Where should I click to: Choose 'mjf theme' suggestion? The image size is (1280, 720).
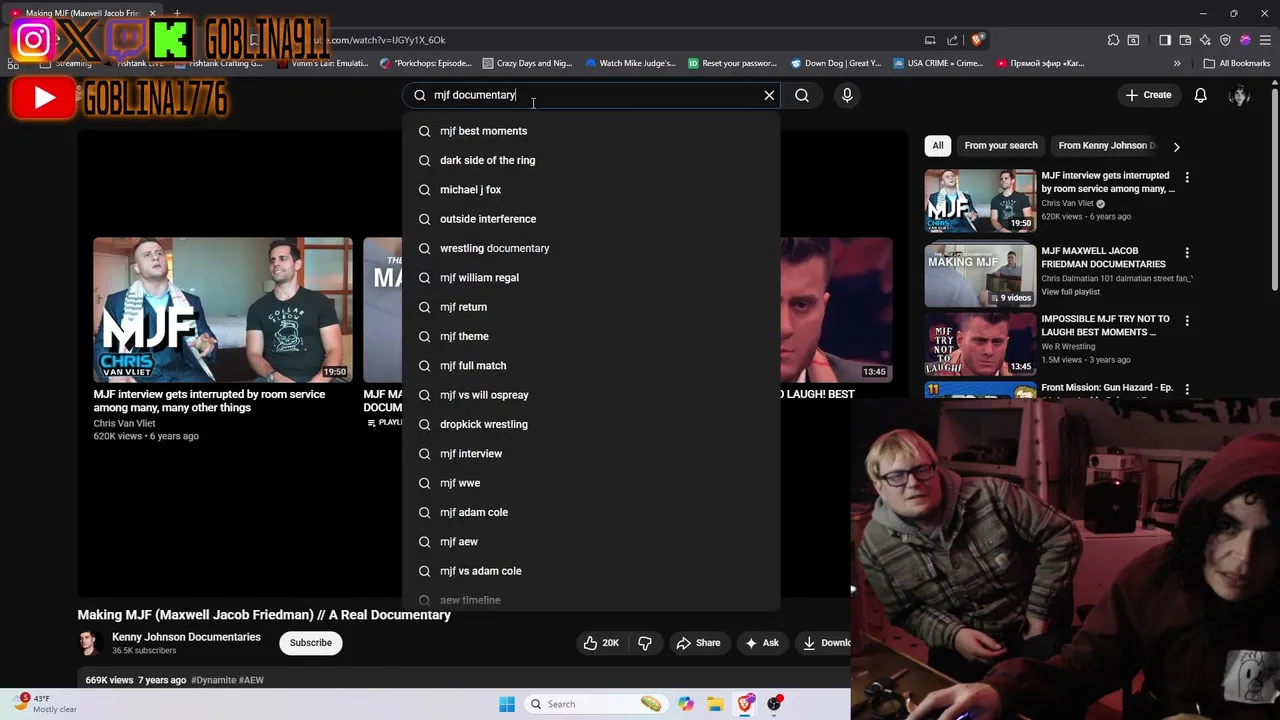(591, 336)
